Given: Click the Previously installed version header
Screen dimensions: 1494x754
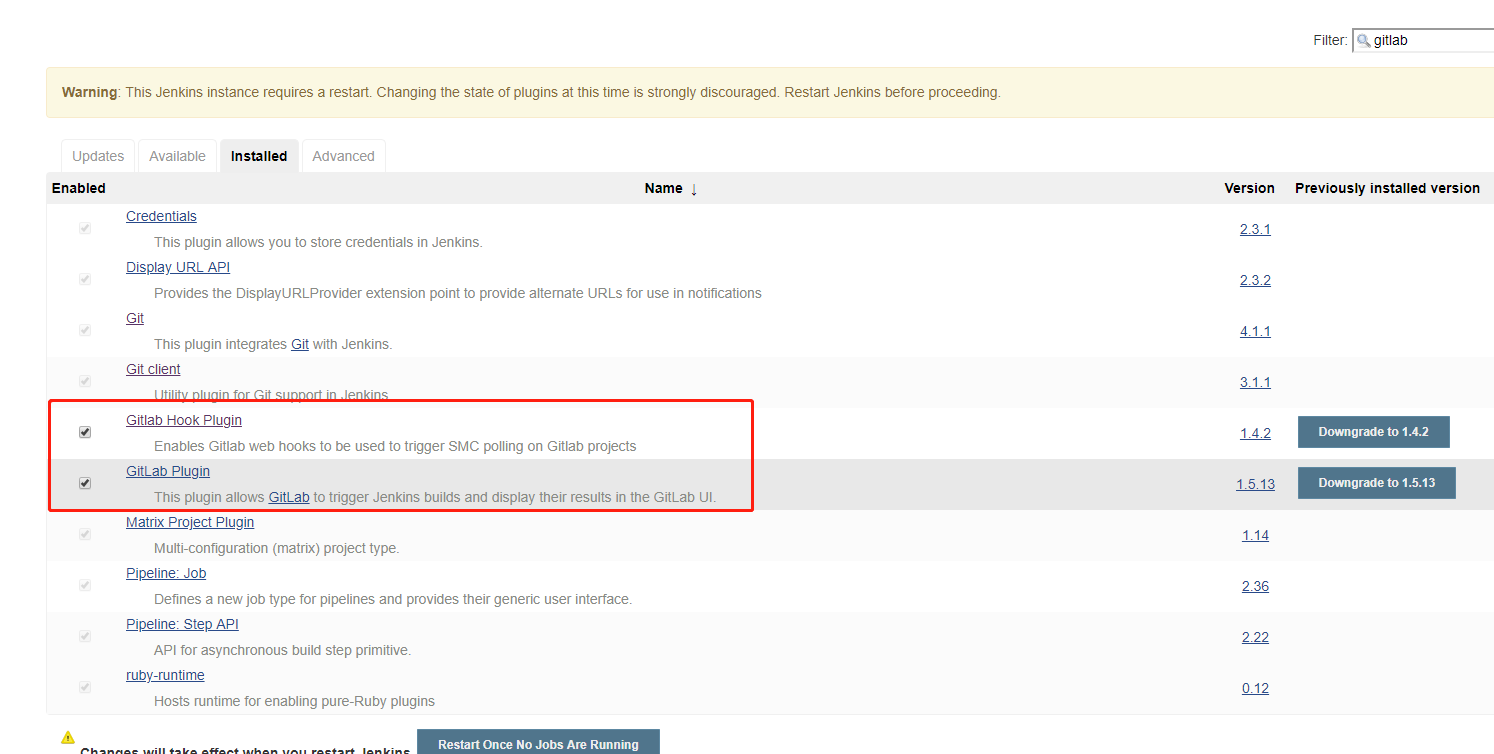Looking at the screenshot, I should tap(1387, 188).
